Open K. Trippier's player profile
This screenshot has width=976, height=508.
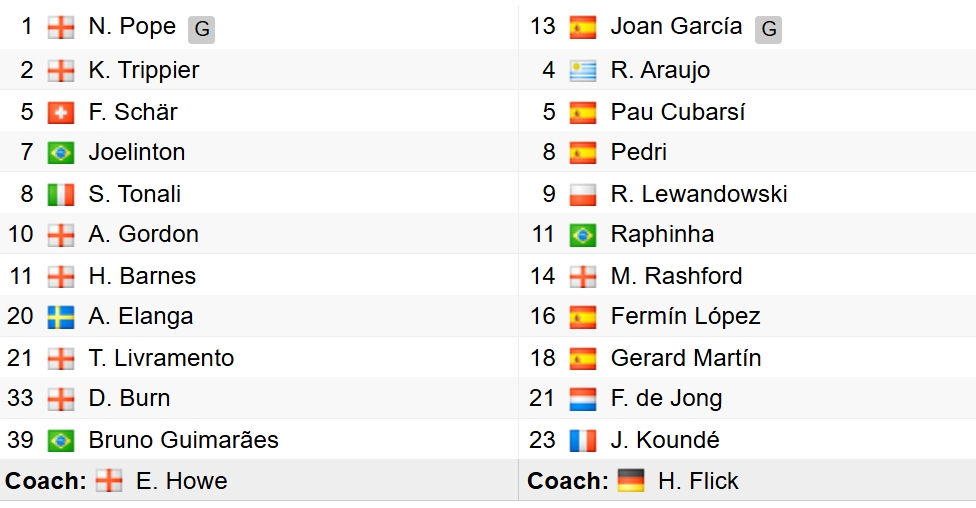point(143,70)
